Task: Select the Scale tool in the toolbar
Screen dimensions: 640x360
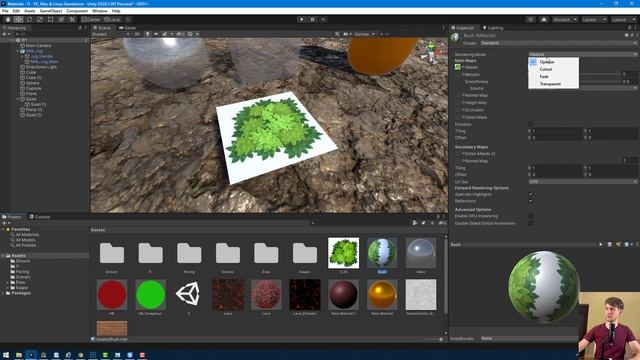Action: (x=40, y=19)
